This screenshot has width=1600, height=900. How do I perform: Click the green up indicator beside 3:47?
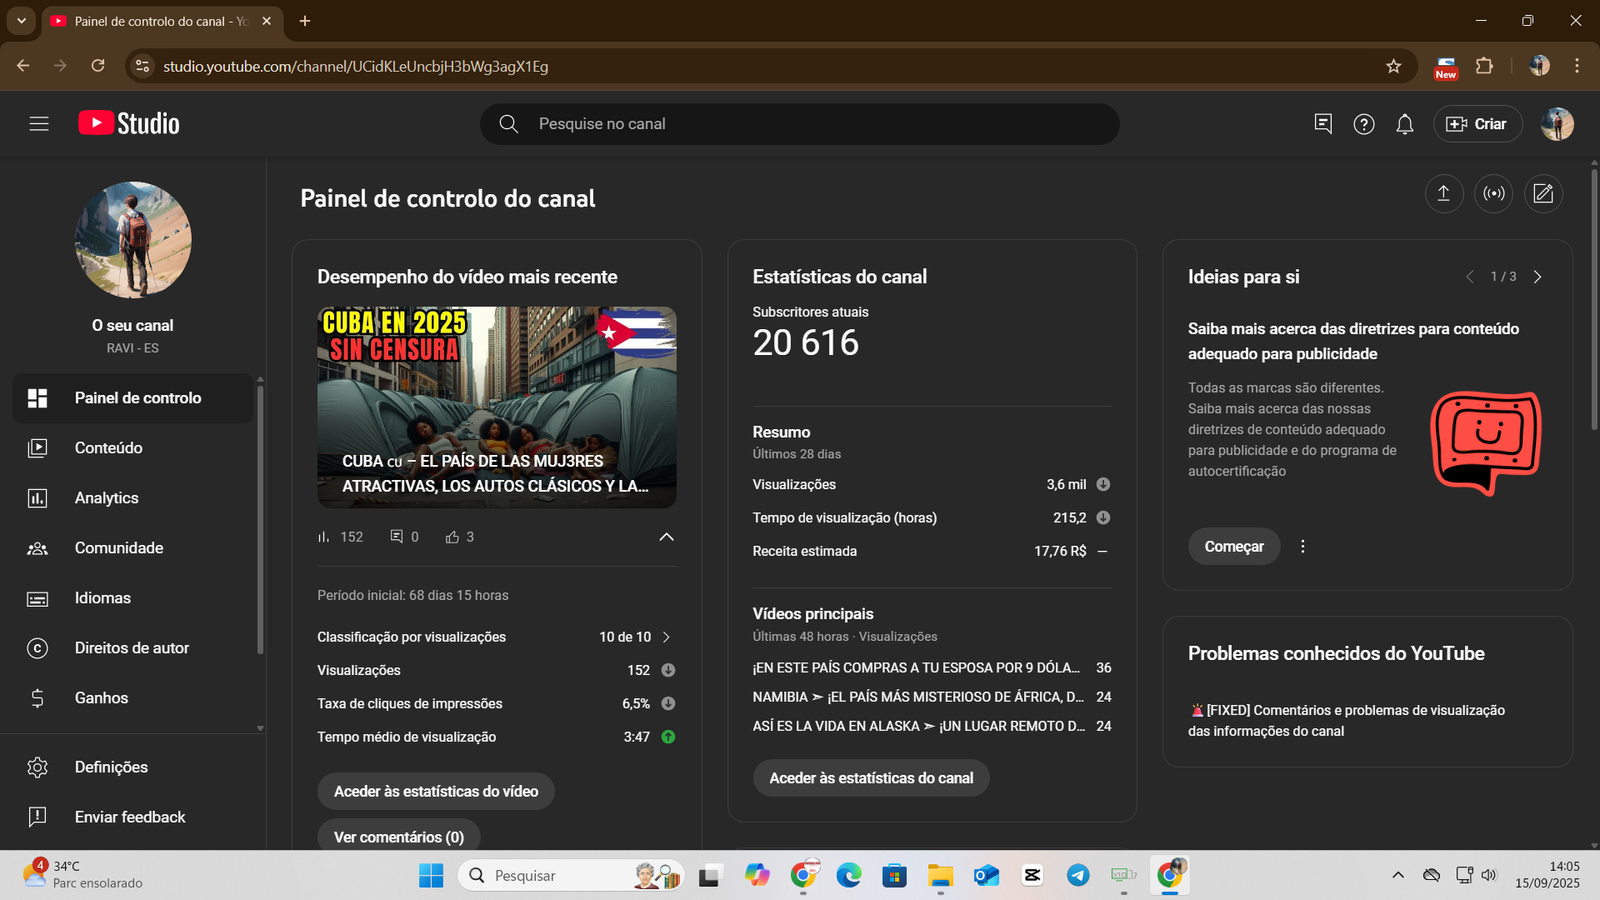point(668,737)
